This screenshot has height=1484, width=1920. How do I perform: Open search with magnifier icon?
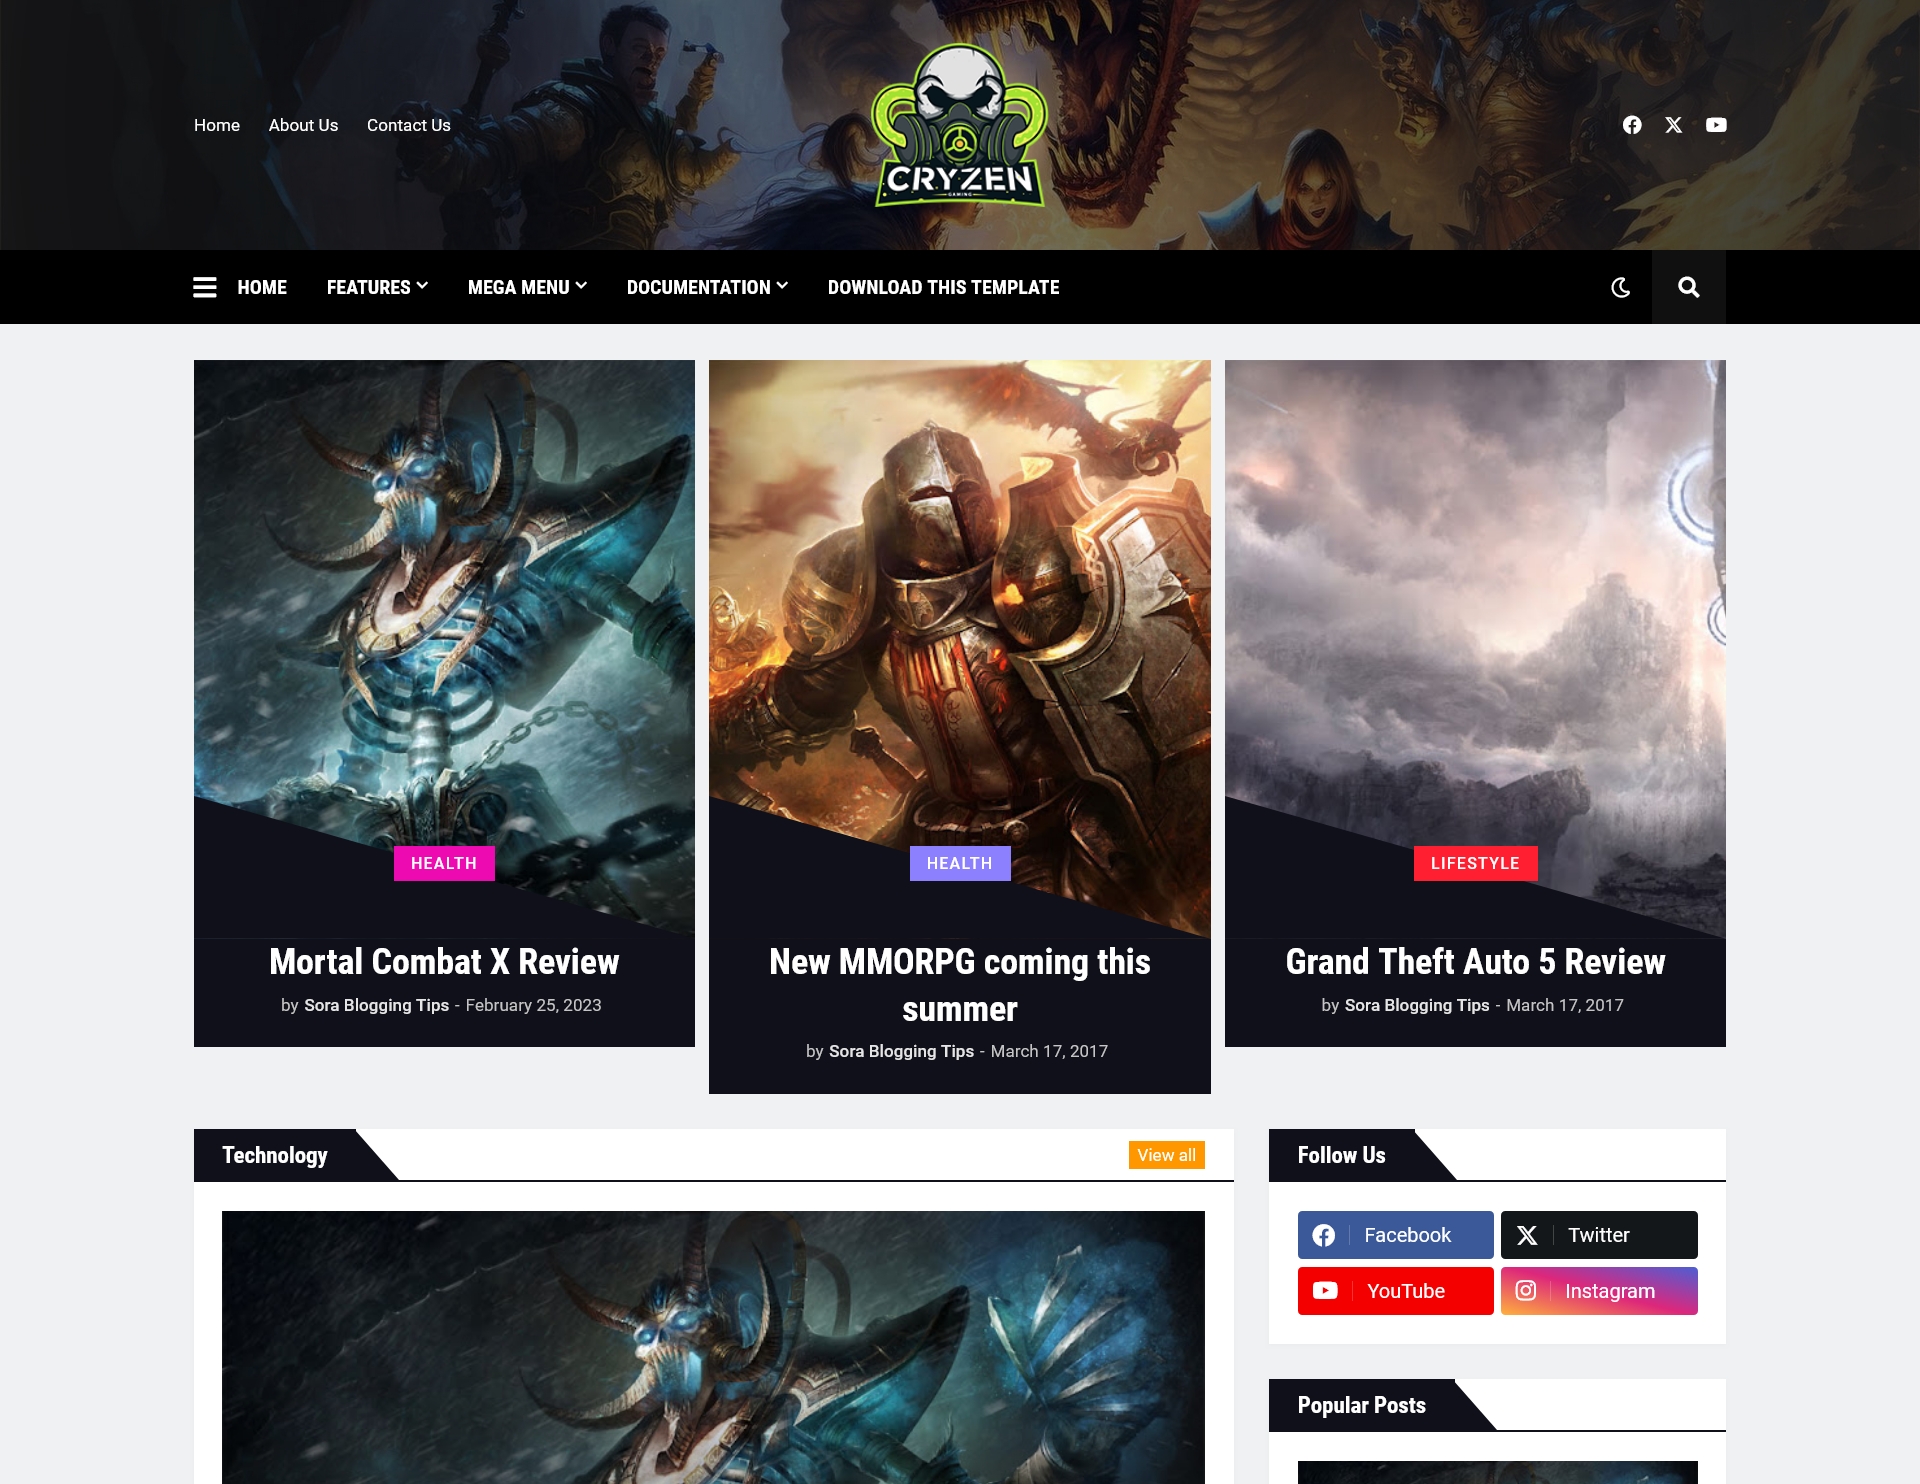coord(1688,287)
